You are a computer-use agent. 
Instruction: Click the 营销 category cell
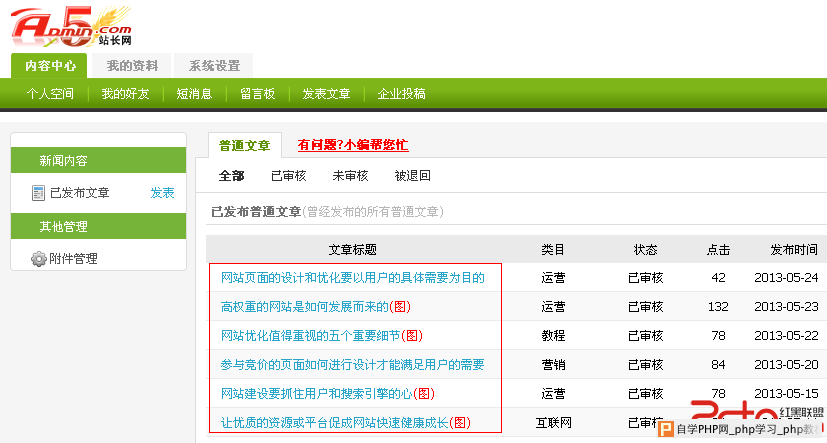click(553, 365)
